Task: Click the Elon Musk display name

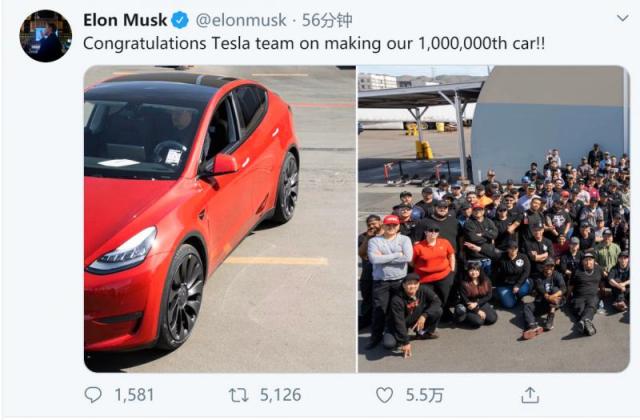Action: pyautogui.click(x=125, y=20)
